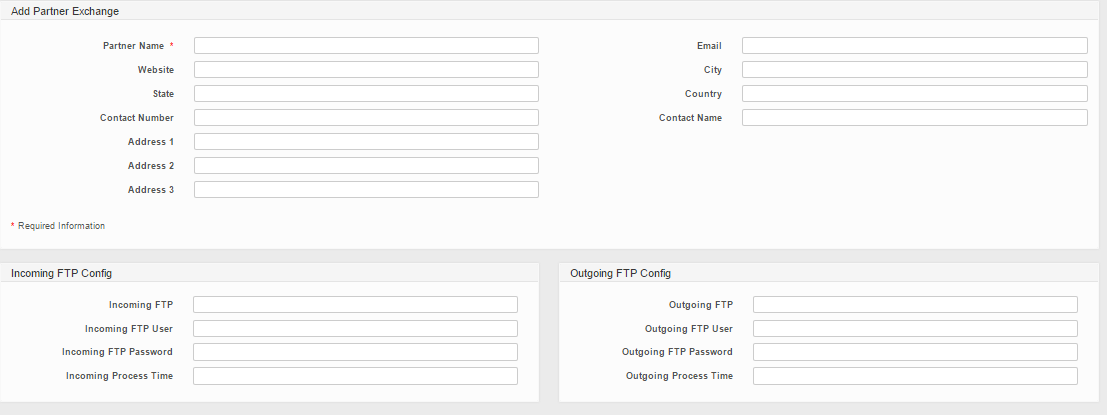Select the Address 1 text box
The image size is (1107, 415).
pos(366,142)
